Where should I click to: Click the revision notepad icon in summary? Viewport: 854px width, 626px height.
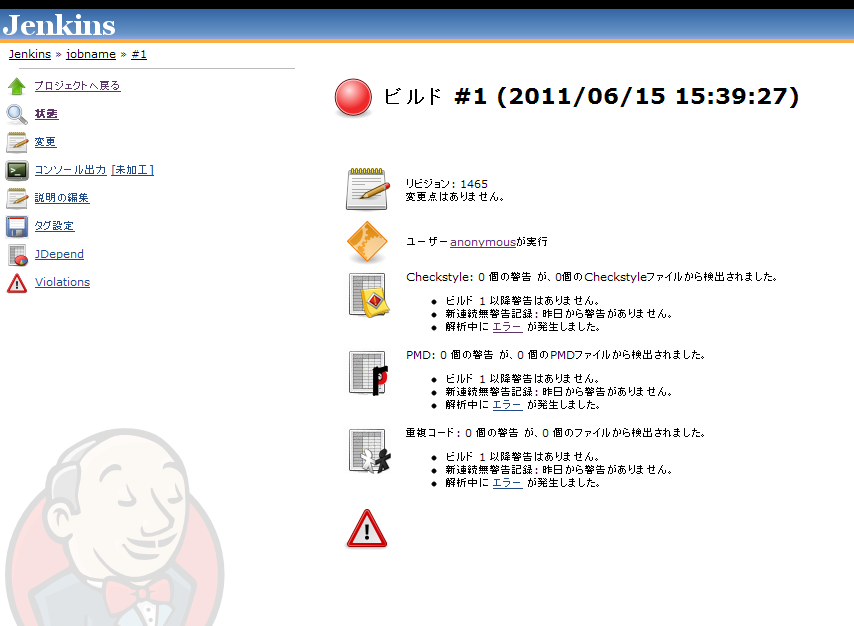click(x=368, y=189)
